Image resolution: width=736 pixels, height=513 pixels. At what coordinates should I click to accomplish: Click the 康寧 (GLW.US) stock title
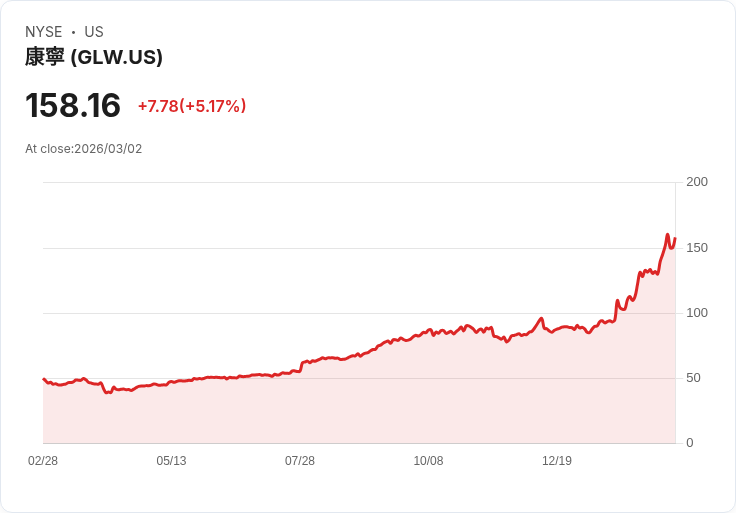coord(94,57)
